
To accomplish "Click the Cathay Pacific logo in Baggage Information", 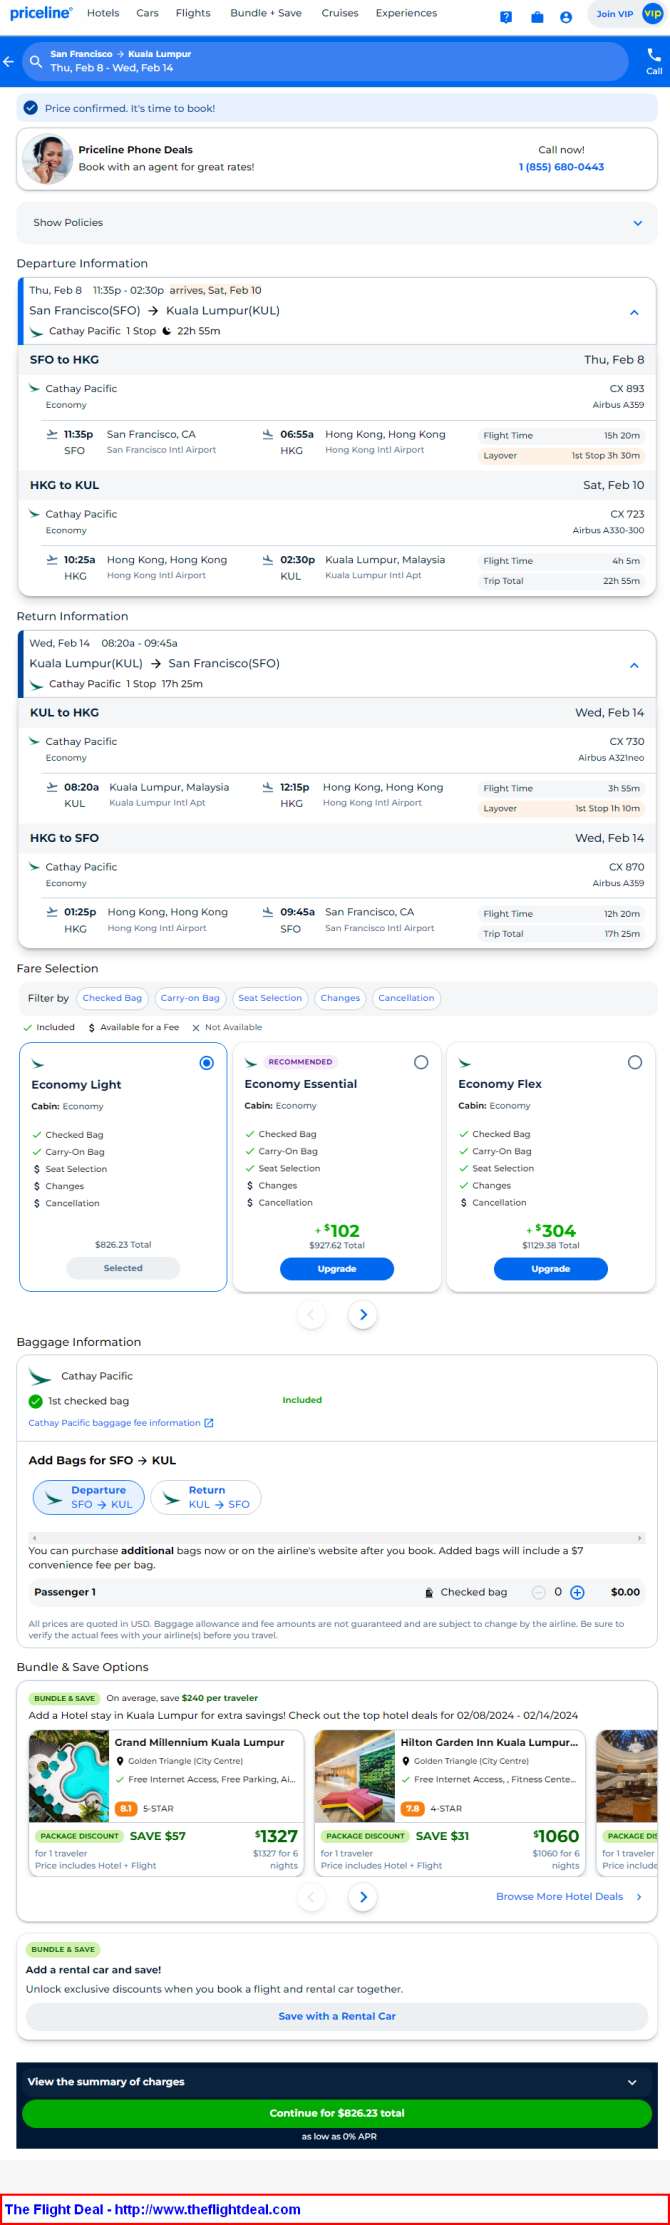I will tap(40, 1376).
